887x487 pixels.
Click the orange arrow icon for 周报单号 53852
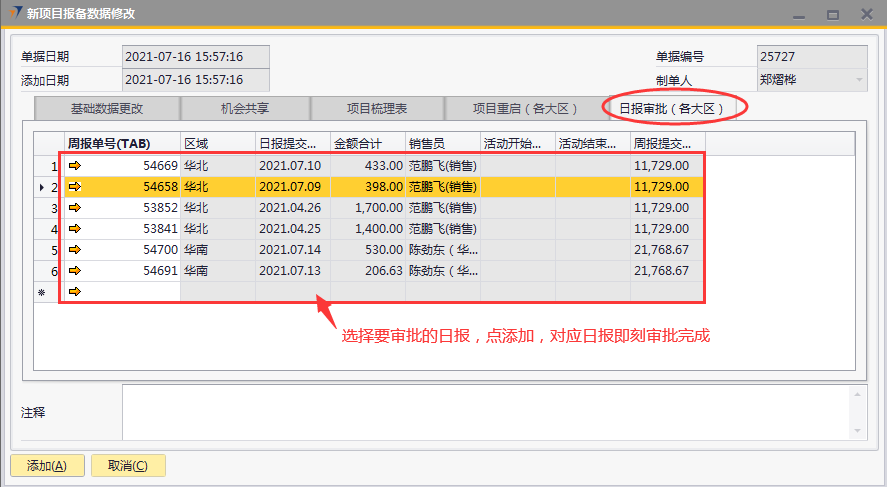[x=74, y=207]
